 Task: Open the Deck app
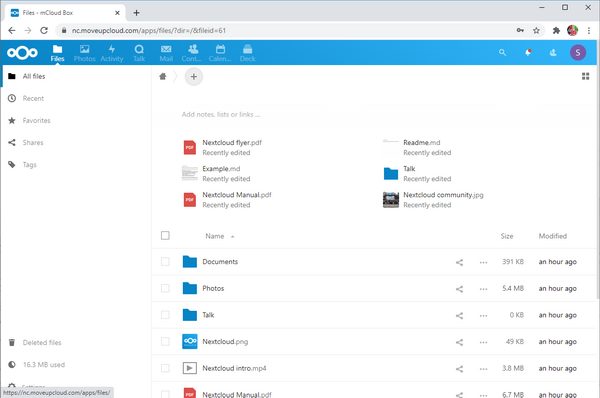click(x=248, y=53)
